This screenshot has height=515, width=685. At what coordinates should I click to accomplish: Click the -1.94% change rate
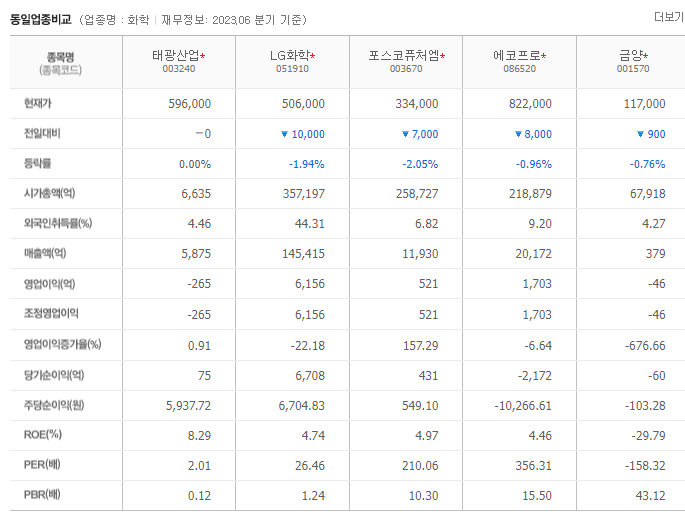tap(307, 164)
